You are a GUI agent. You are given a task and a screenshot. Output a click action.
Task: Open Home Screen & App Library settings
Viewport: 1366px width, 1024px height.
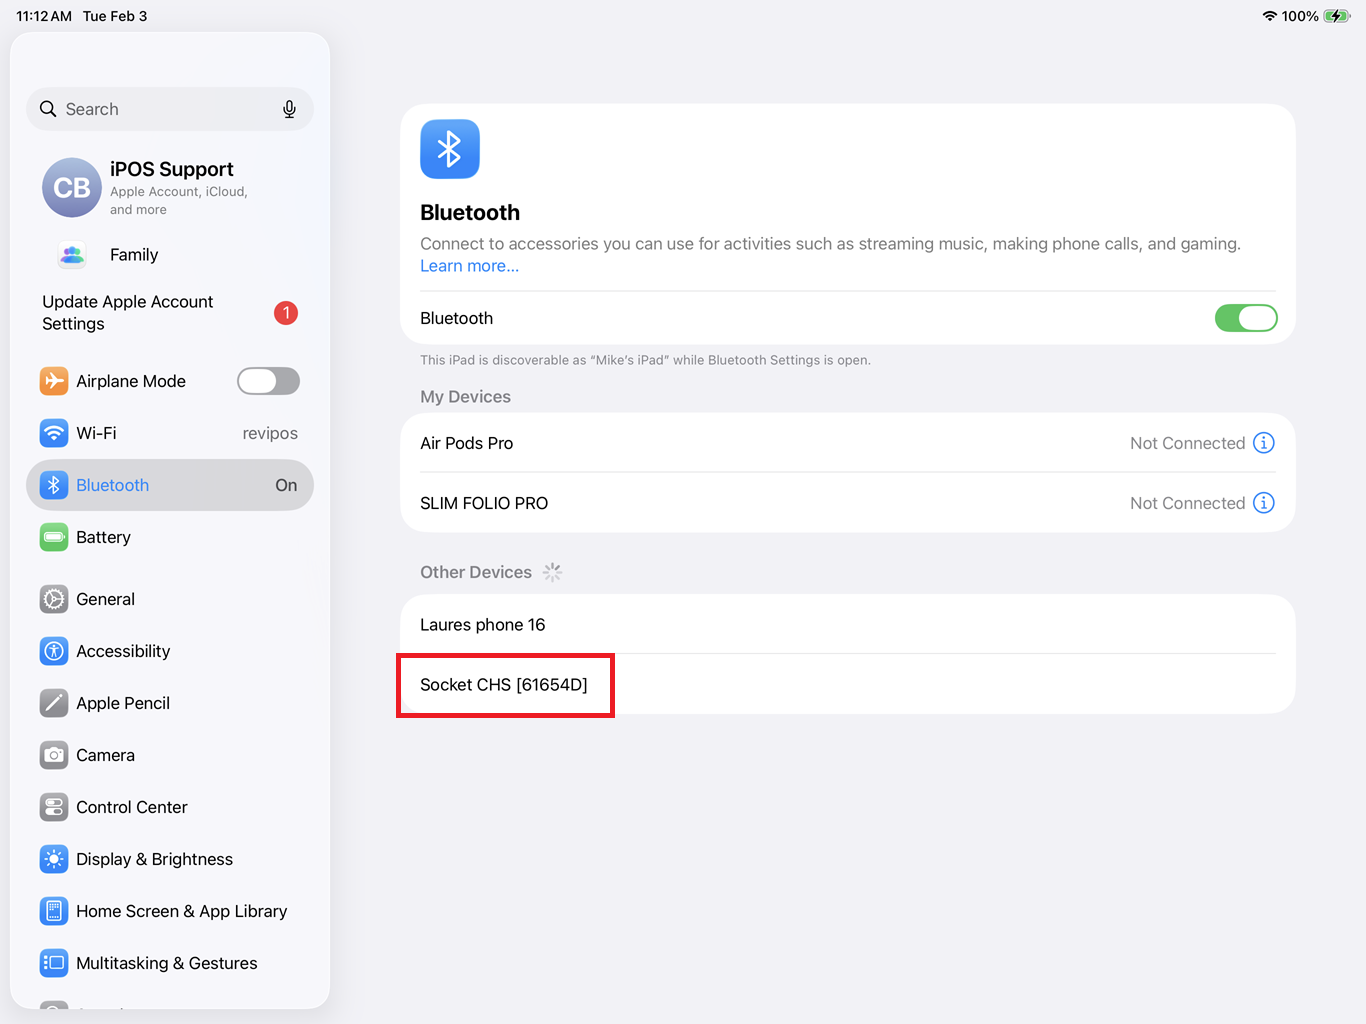(170, 911)
